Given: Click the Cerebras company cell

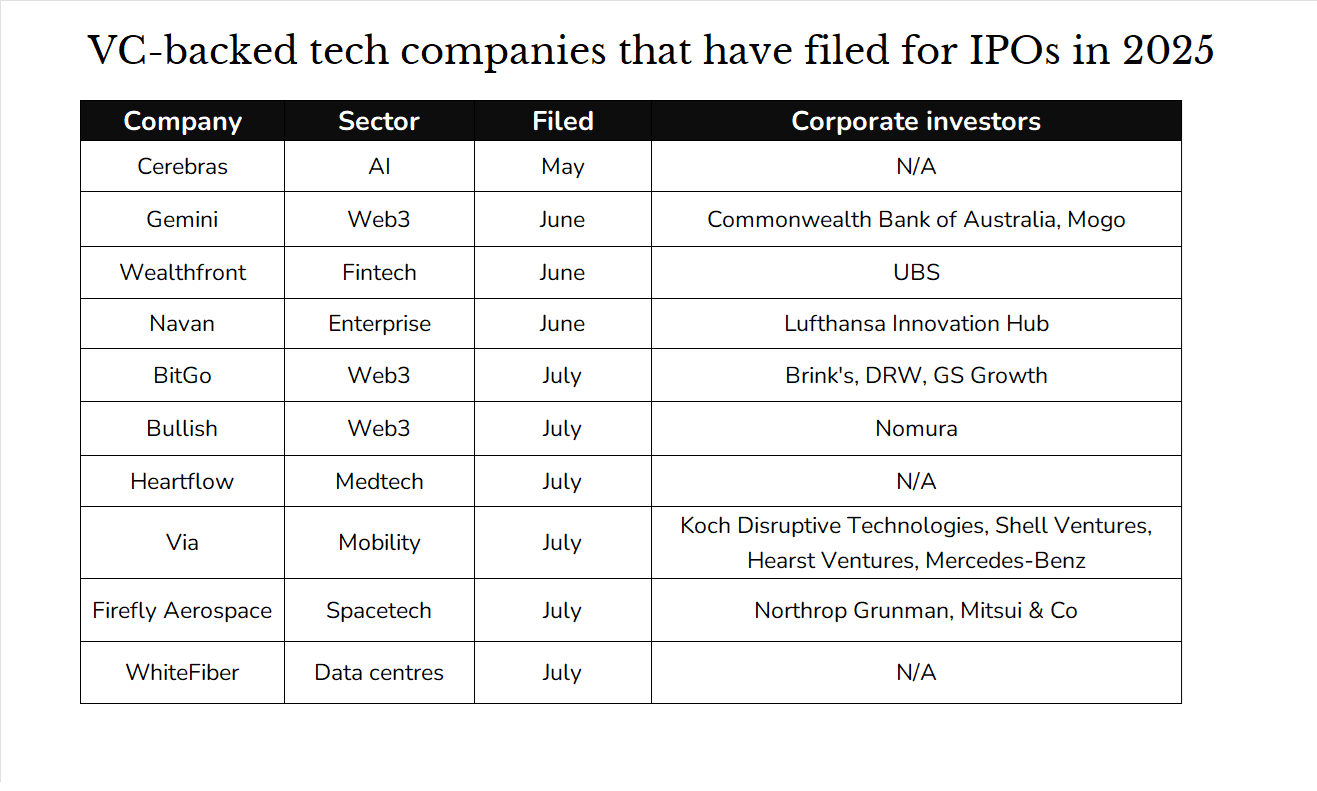Looking at the screenshot, I should pyautogui.click(x=182, y=166).
